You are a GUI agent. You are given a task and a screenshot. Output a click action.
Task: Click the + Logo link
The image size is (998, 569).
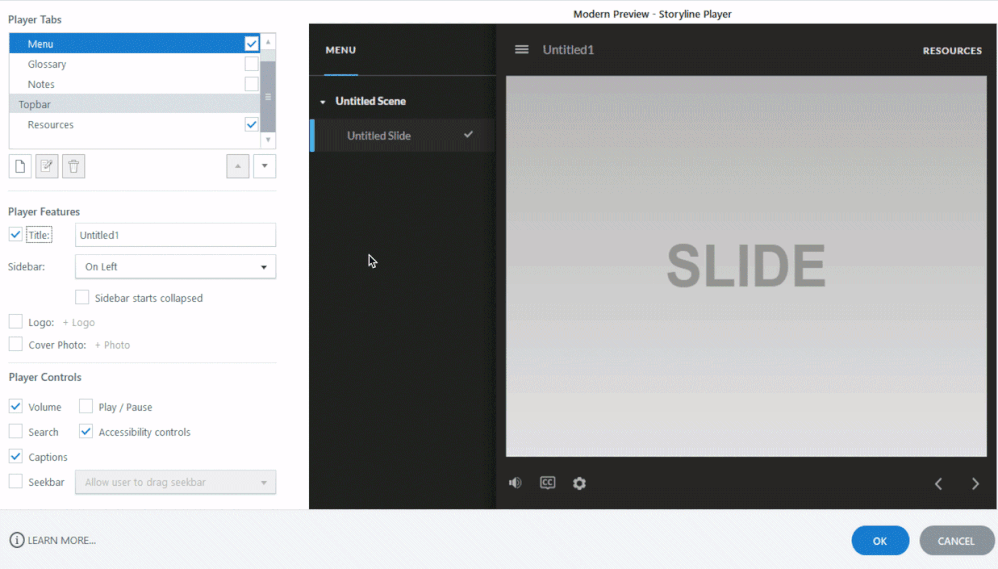79,322
